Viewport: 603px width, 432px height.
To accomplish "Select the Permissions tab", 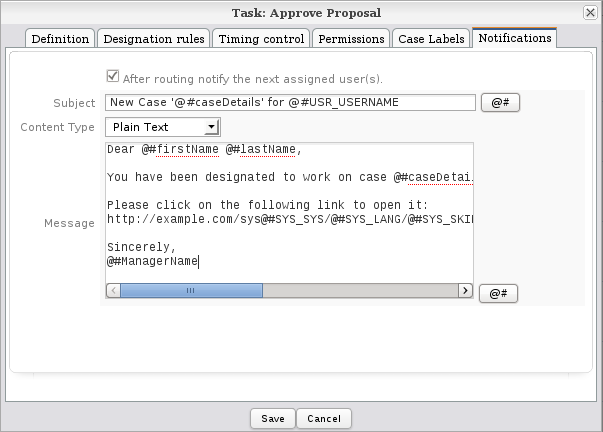I will coord(351,39).
